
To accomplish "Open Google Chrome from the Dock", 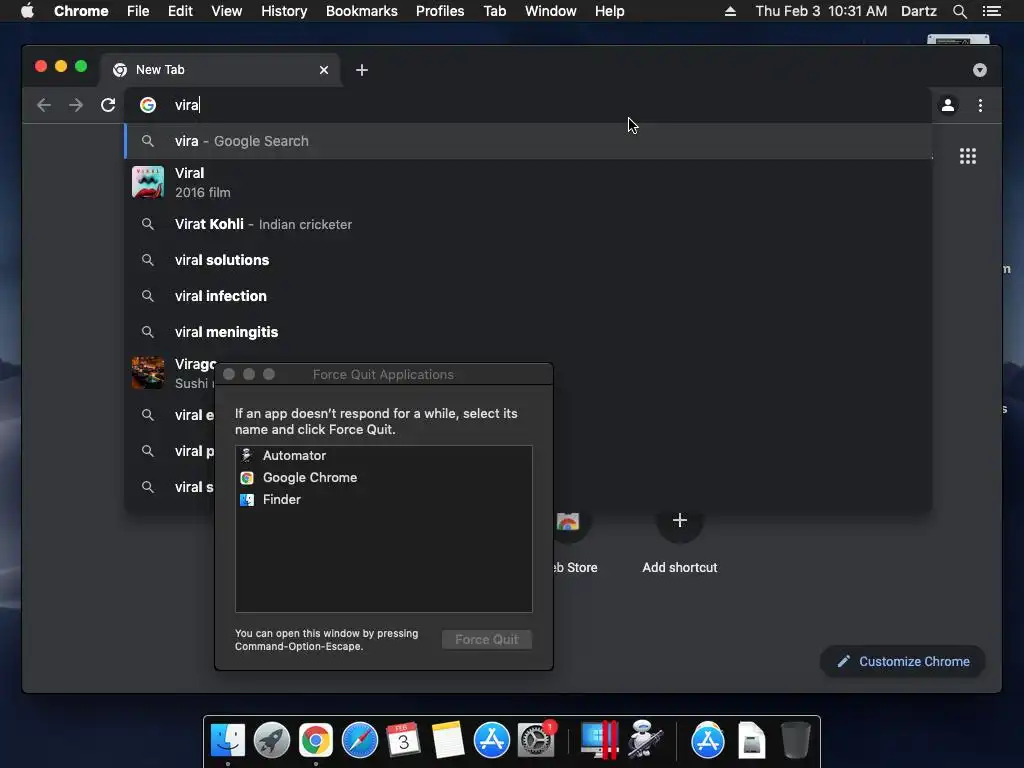I will click(x=315, y=740).
